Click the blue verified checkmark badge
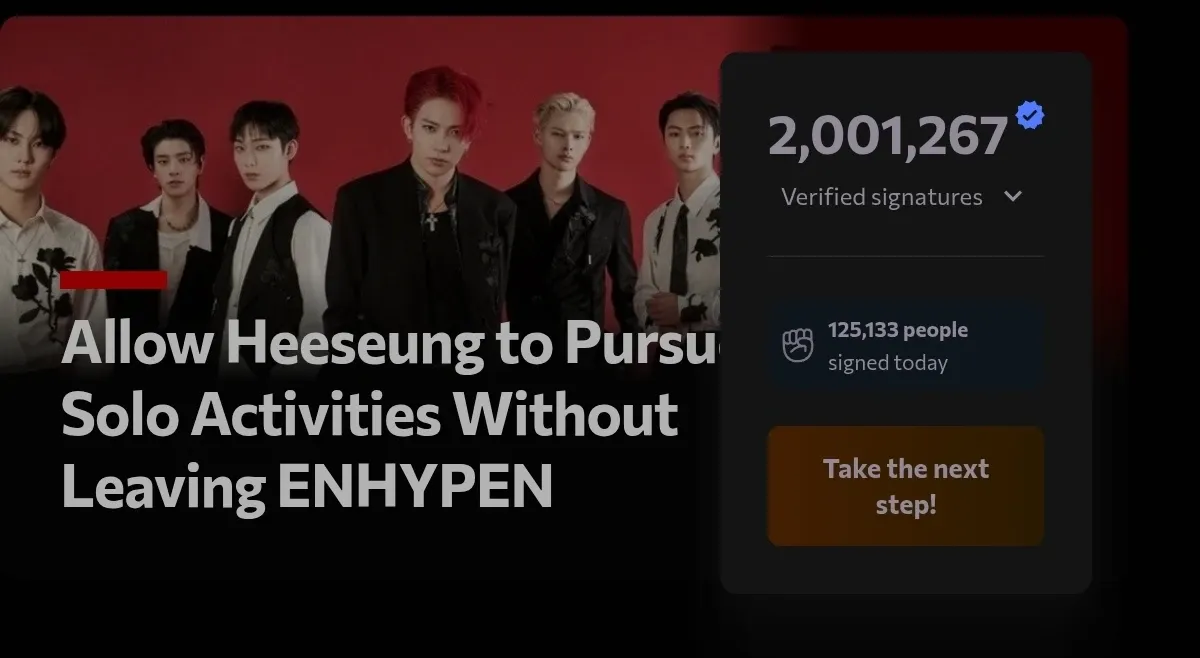Image resolution: width=1200 pixels, height=658 pixels. pyautogui.click(x=1030, y=116)
